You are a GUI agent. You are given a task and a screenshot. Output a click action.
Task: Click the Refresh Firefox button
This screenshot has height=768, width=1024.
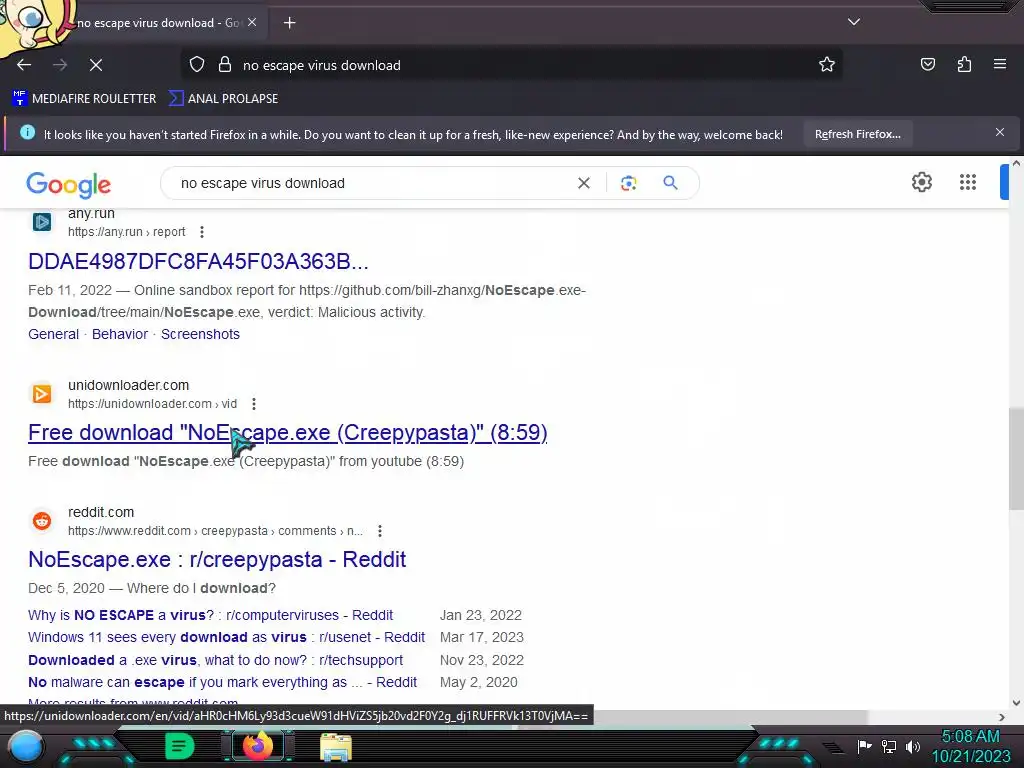coord(857,135)
